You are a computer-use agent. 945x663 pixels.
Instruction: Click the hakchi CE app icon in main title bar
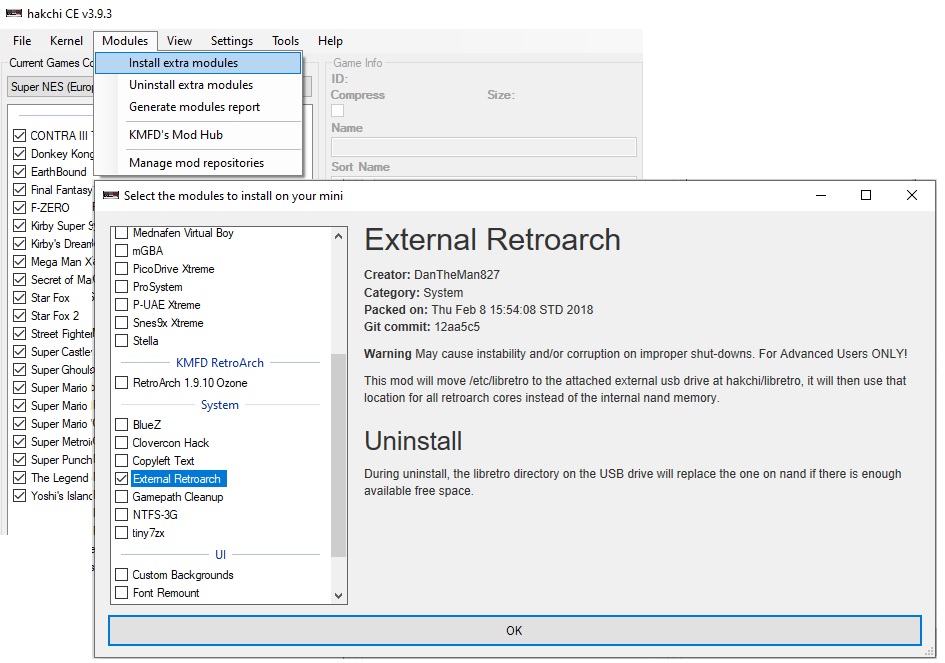(14, 13)
